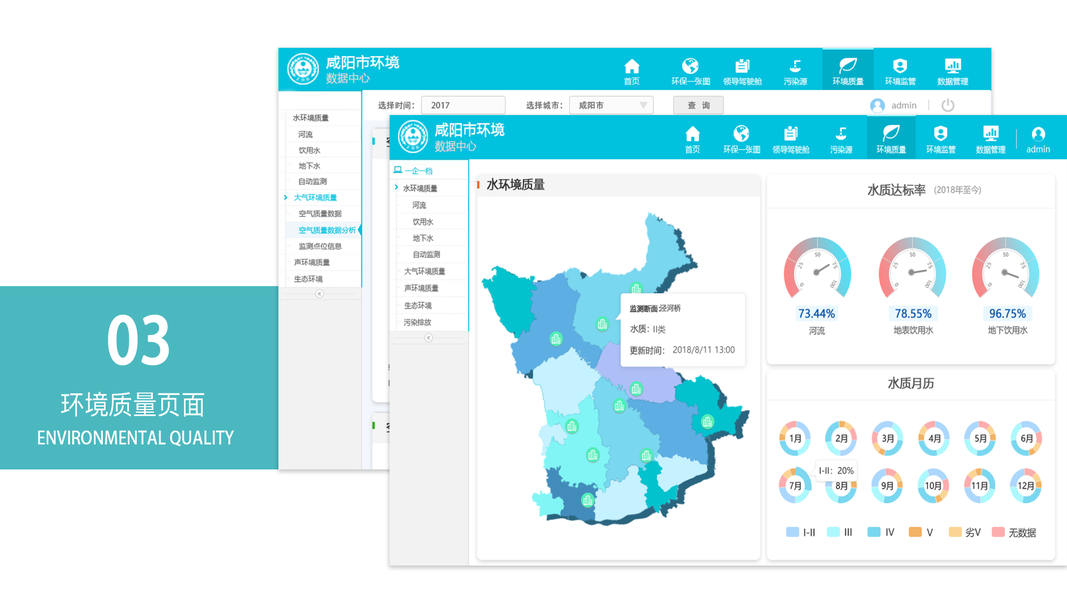Open 生态环境 in front window sidebar
1067x600 pixels.
point(417,305)
